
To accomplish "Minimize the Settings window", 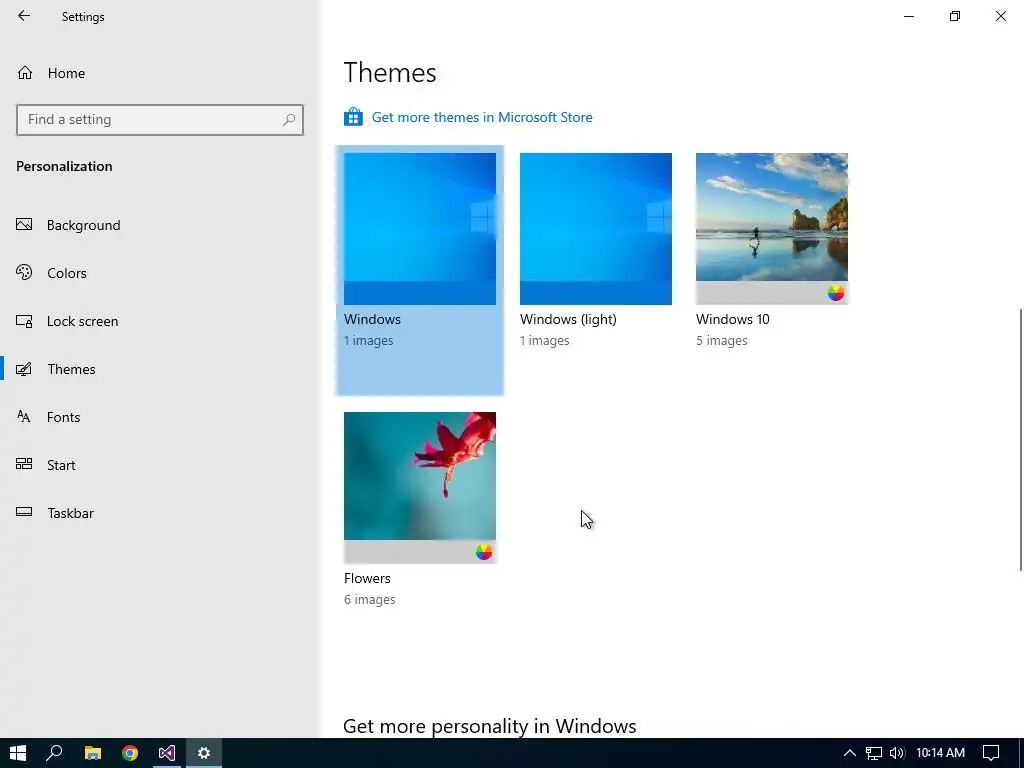I will [x=908, y=16].
